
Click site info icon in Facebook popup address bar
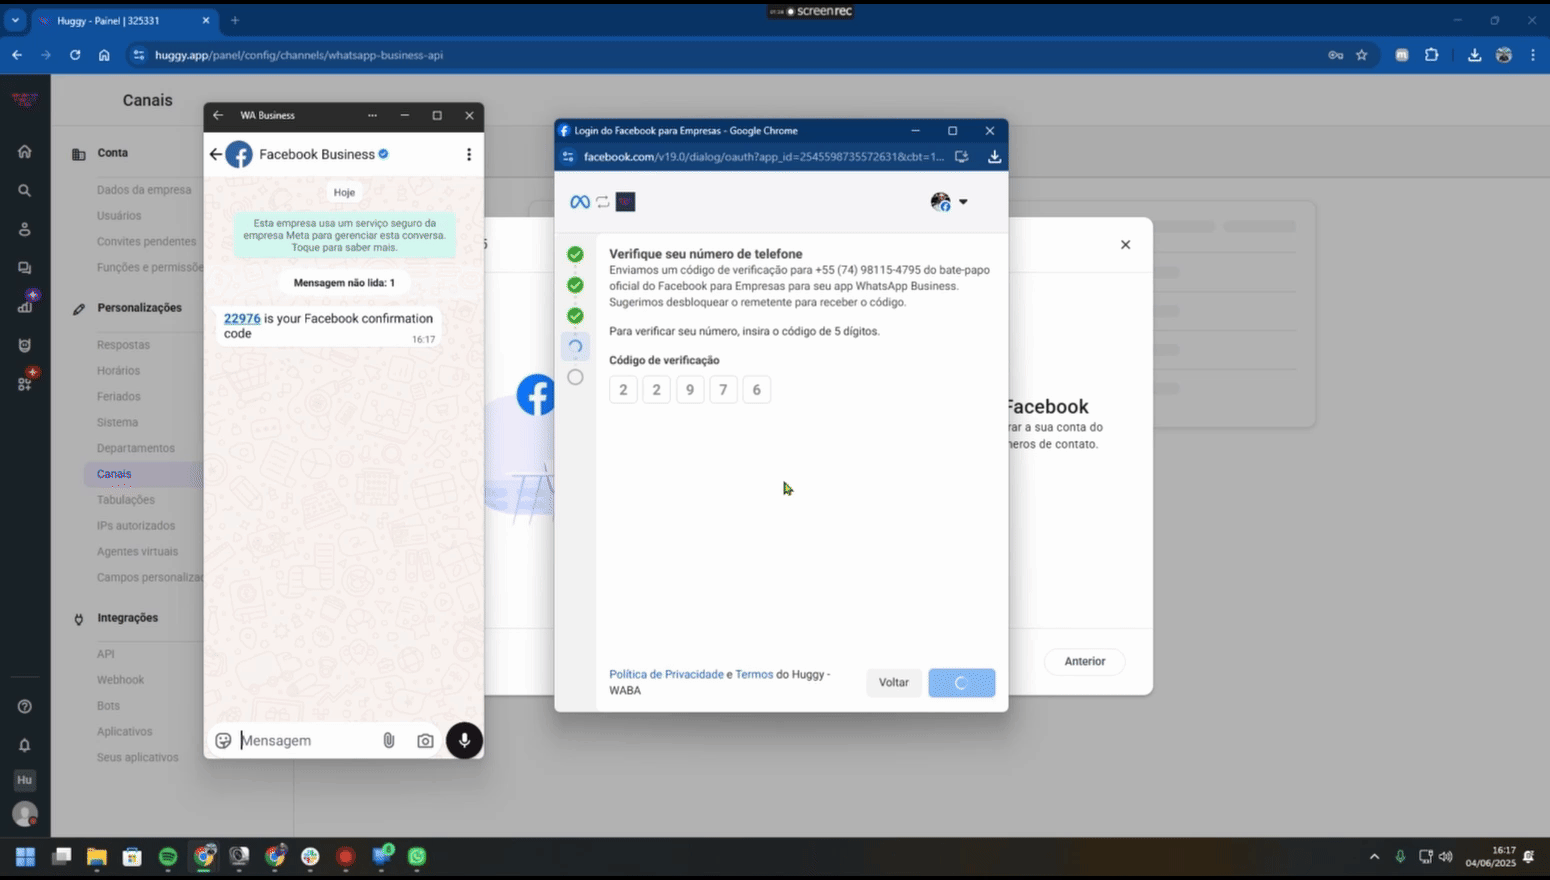pyautogui.click(x=568, y=157)
